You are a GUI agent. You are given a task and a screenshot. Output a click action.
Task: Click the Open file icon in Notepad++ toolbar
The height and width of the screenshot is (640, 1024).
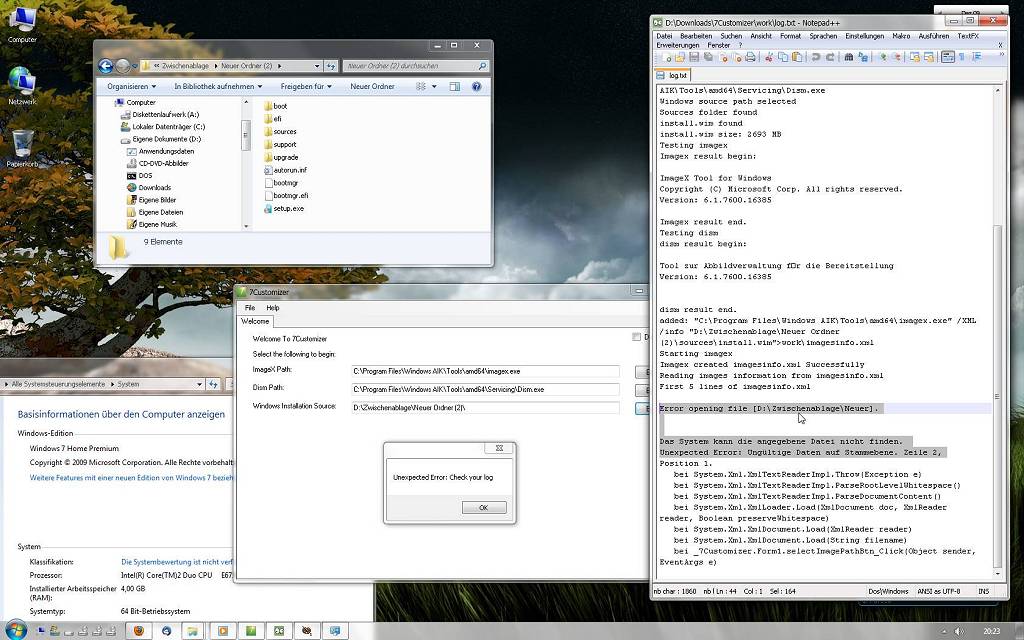point(680,57)
